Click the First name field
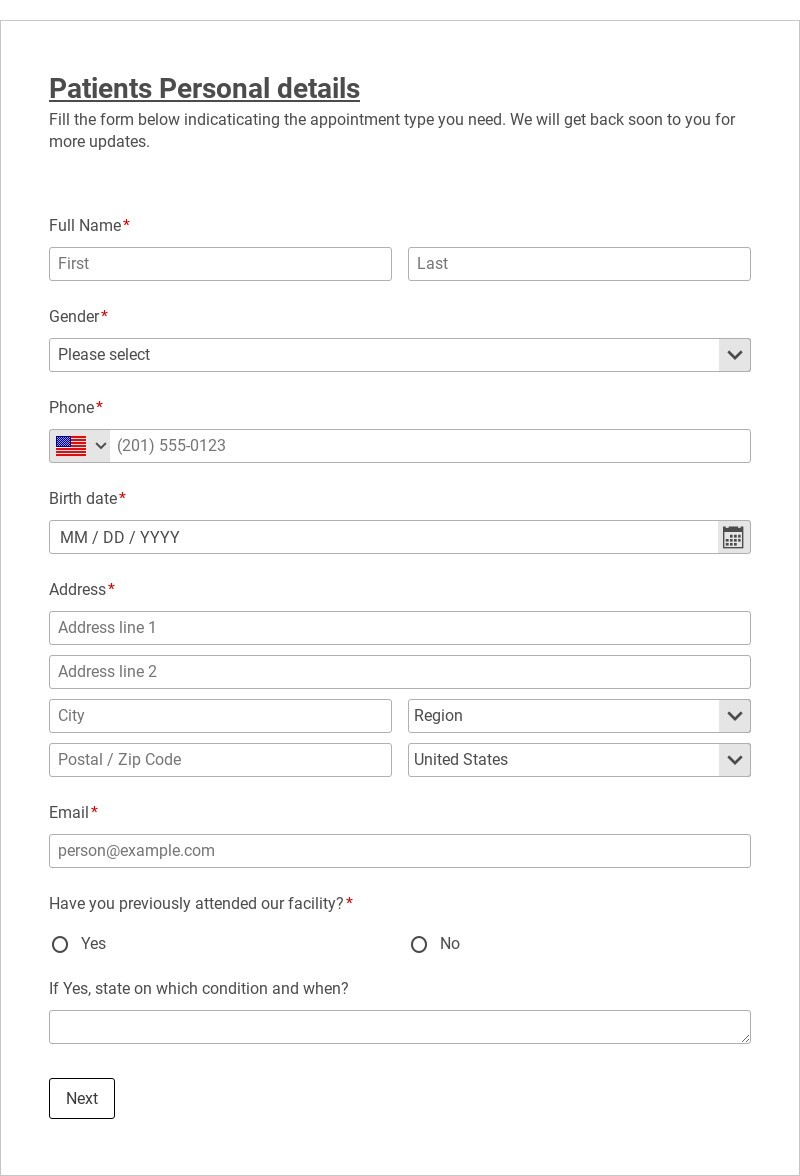Viewport: 800px width, 1176px height. click(220, 264)
